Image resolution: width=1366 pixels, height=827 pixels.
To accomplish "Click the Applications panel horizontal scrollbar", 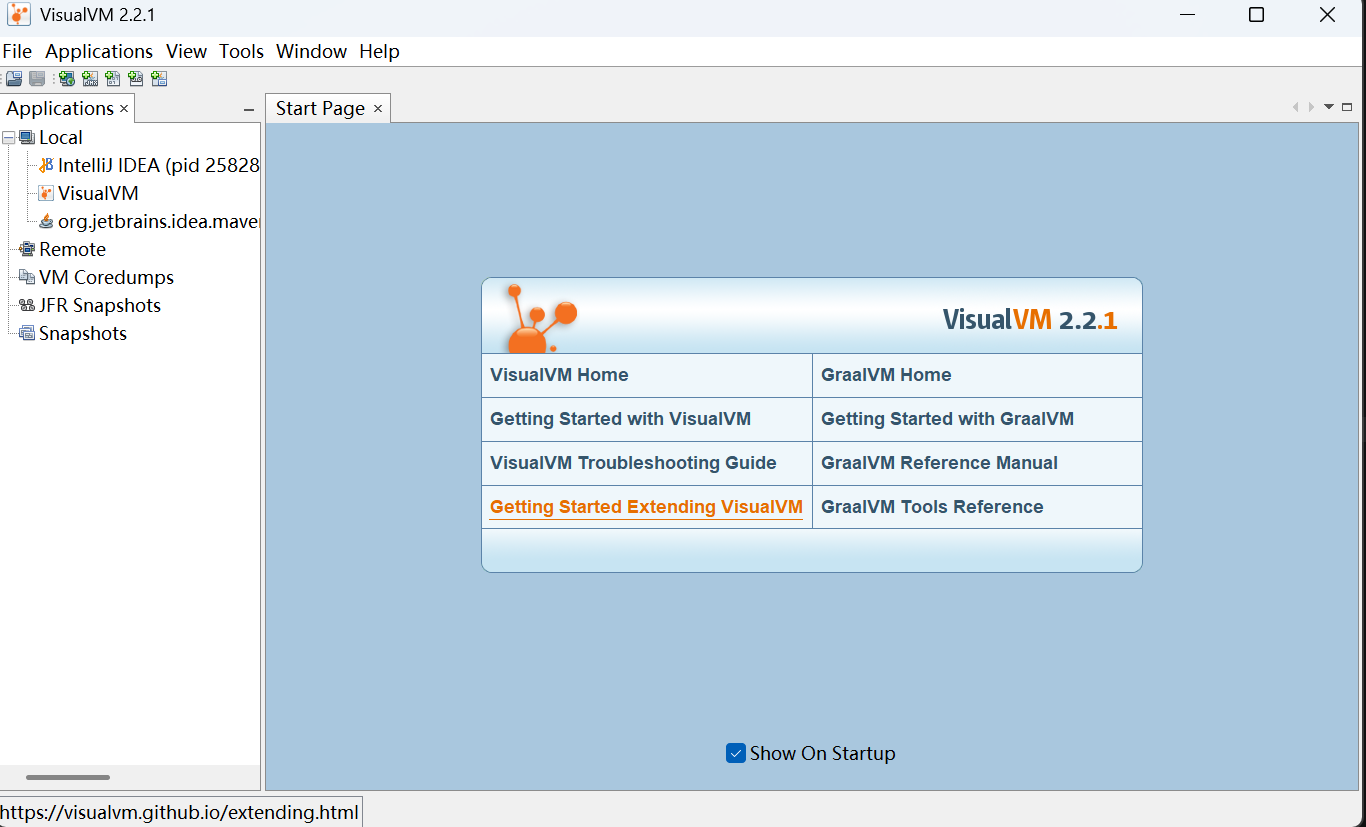I will [x=68, y=777].
